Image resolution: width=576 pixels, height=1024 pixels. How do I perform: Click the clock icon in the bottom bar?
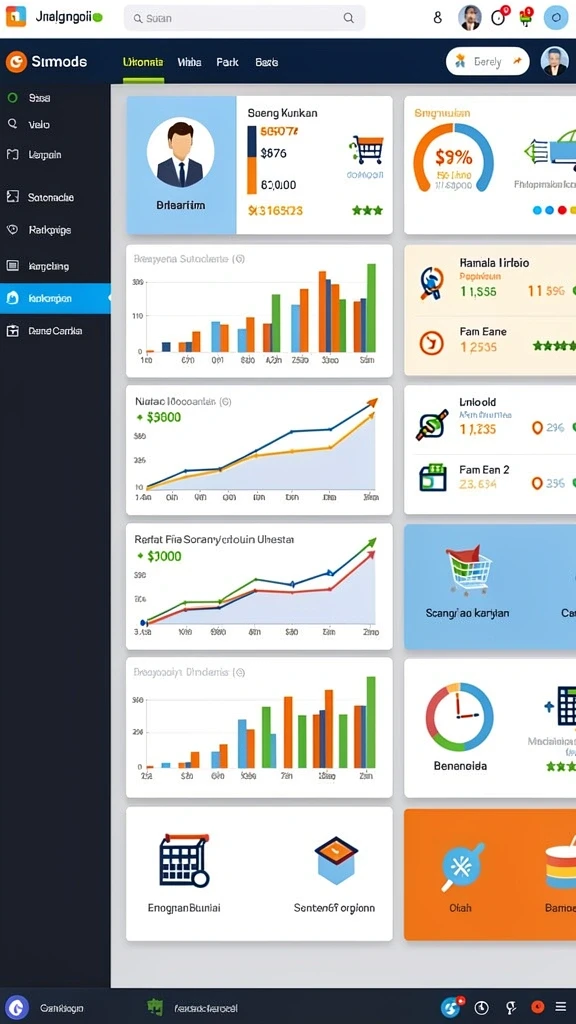click(x=481, y=1008)
